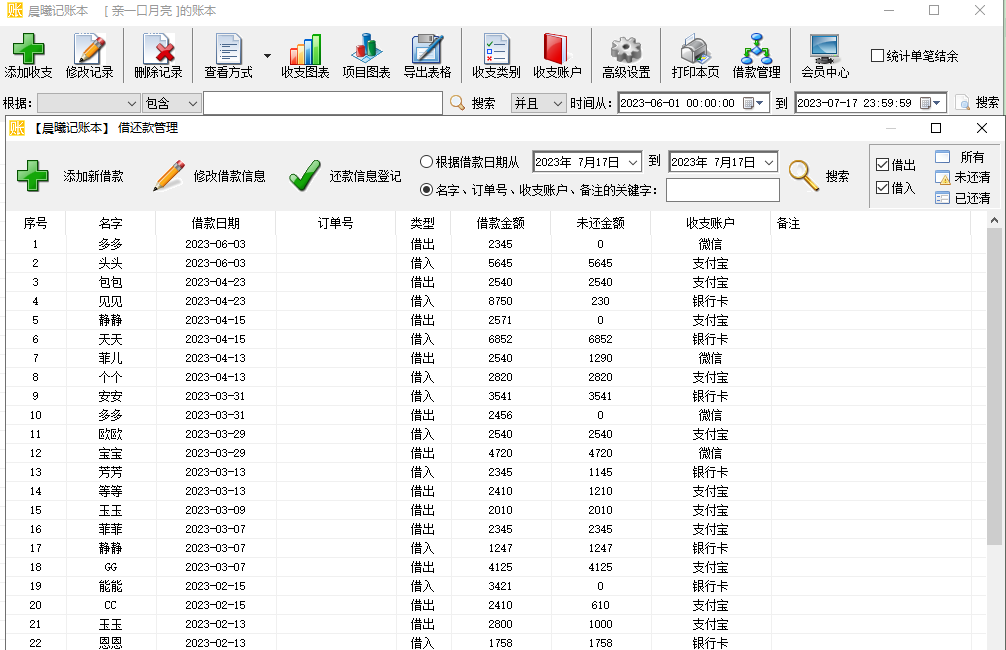The width and height of the screenshot is (1006, 650).
Task: Open the 包含 condition dropdown
Action: tap(171, 103)
